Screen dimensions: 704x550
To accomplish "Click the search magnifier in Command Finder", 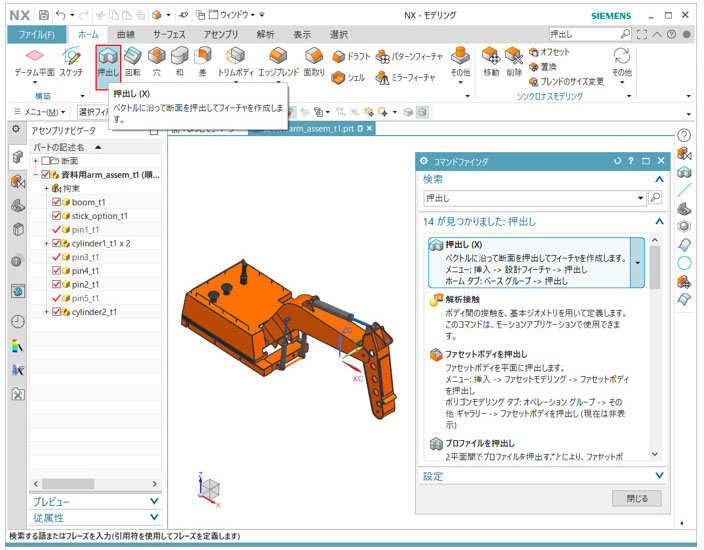I will (655, 198).
